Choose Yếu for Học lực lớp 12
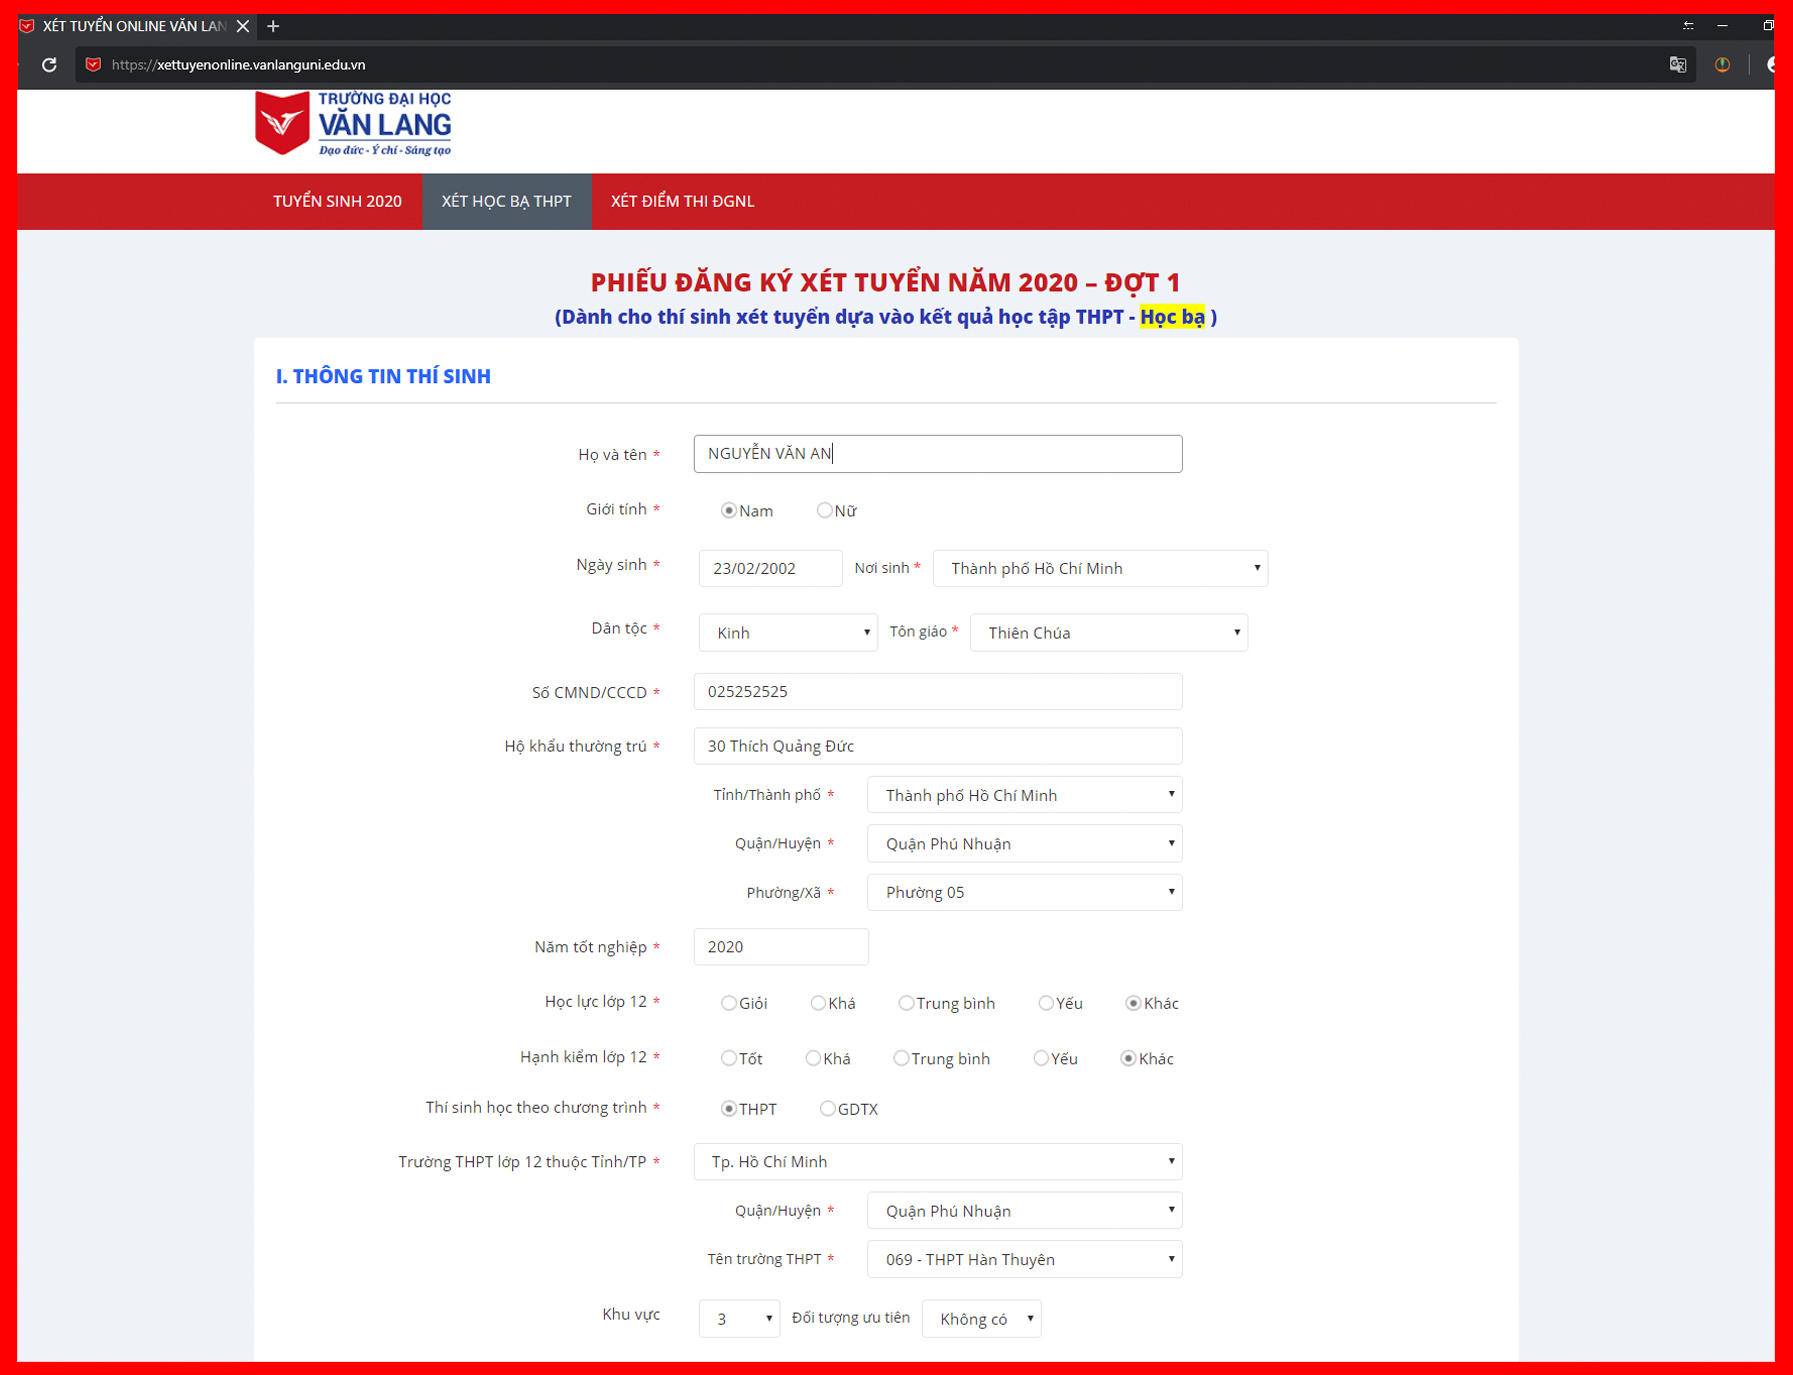Screen dimensions: 1793x1375 (1046, 1003)
